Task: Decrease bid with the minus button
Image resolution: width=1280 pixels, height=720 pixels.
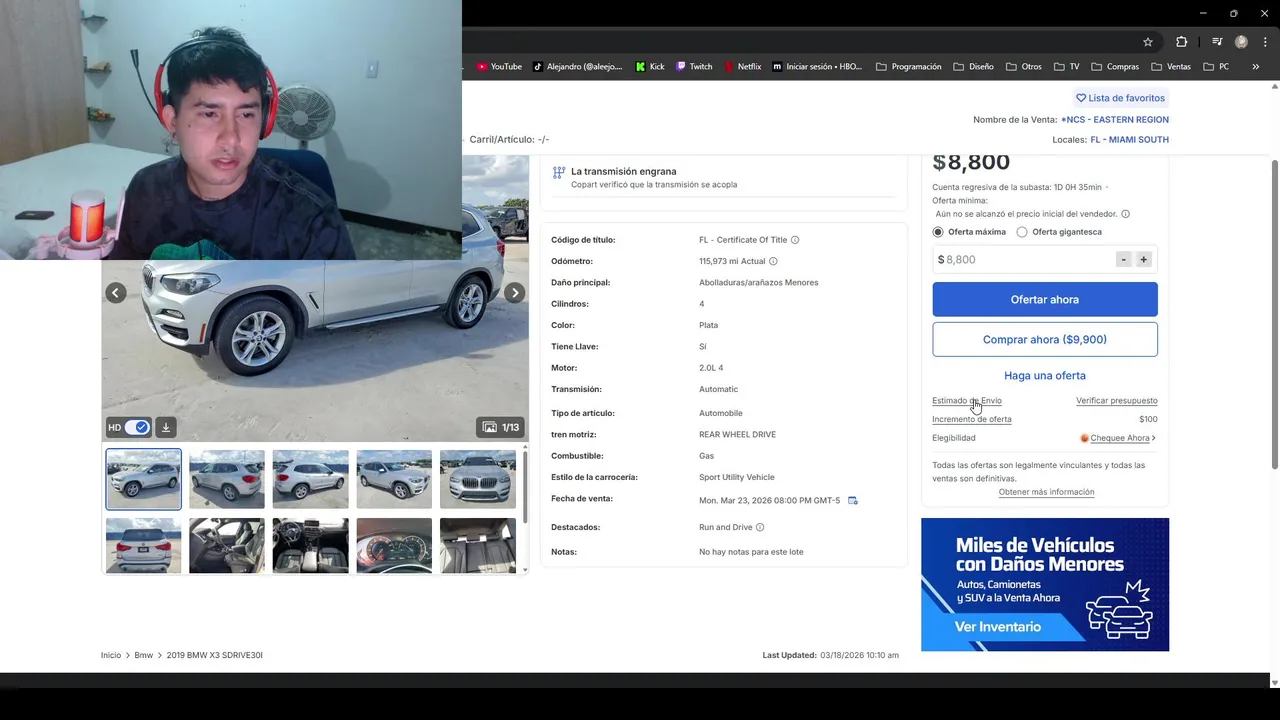Action: click(x=1124, y=259)
